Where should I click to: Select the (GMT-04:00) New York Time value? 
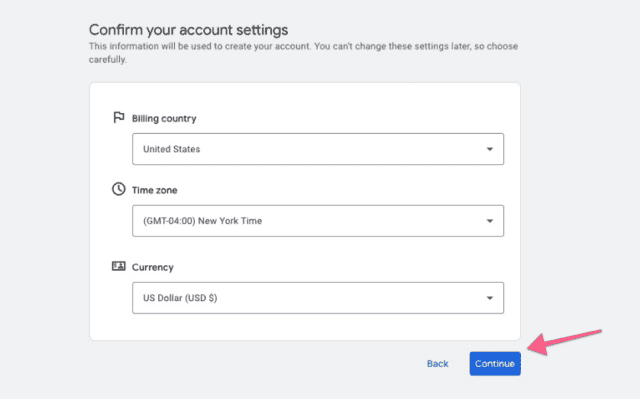[202, 221]
